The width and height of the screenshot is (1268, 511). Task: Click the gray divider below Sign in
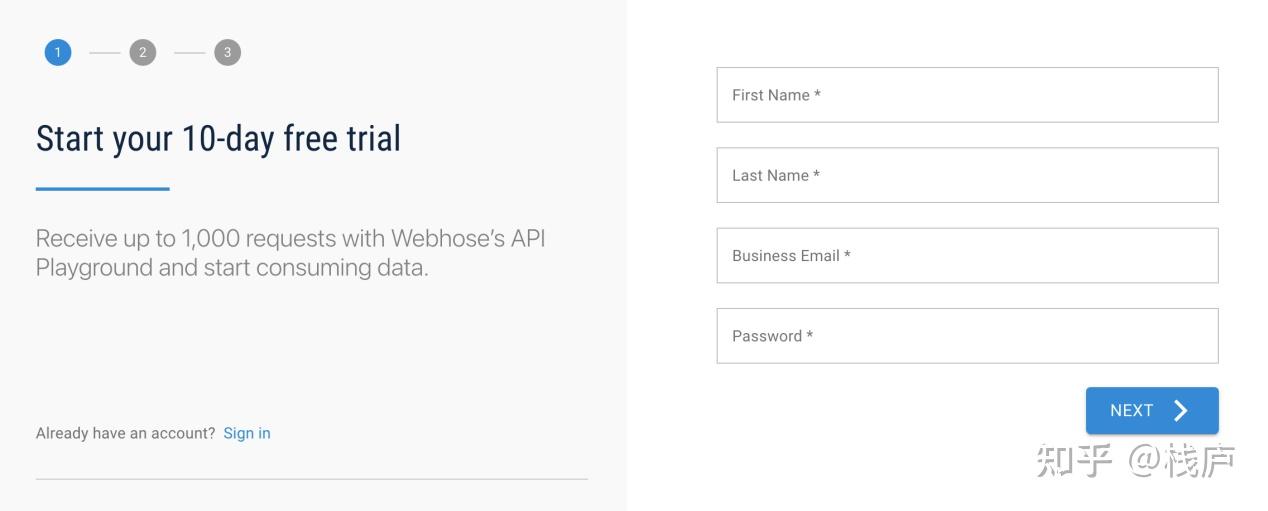click(x=311, y=479)
